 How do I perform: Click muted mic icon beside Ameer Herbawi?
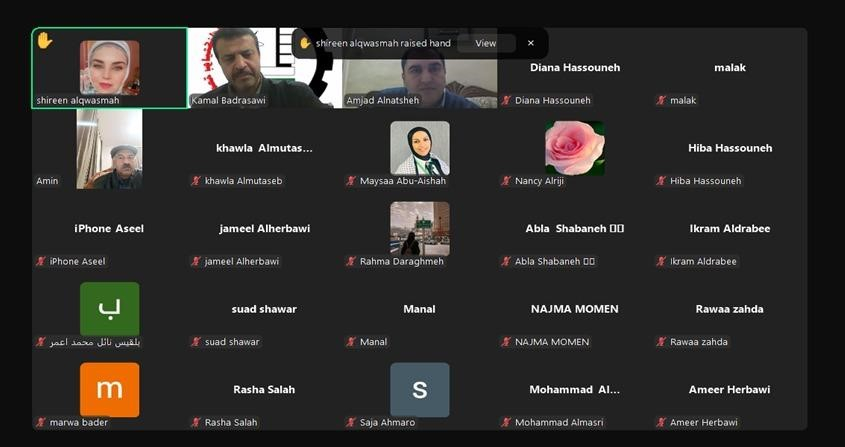point(661,423)
